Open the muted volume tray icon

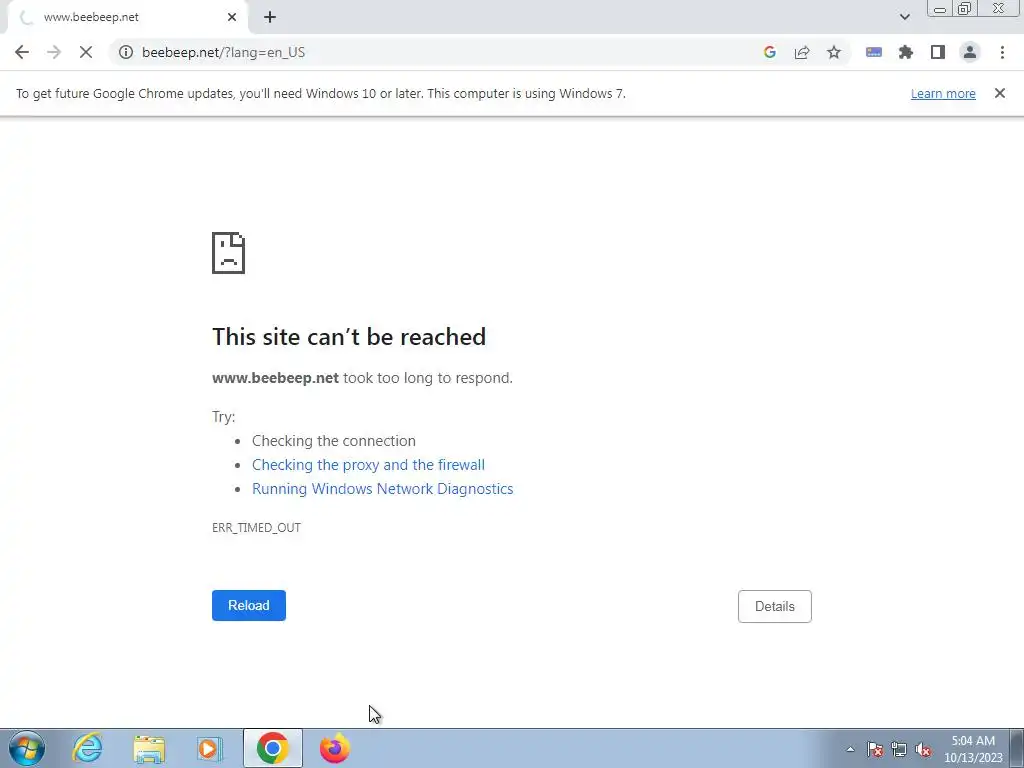tap(923, 749)
